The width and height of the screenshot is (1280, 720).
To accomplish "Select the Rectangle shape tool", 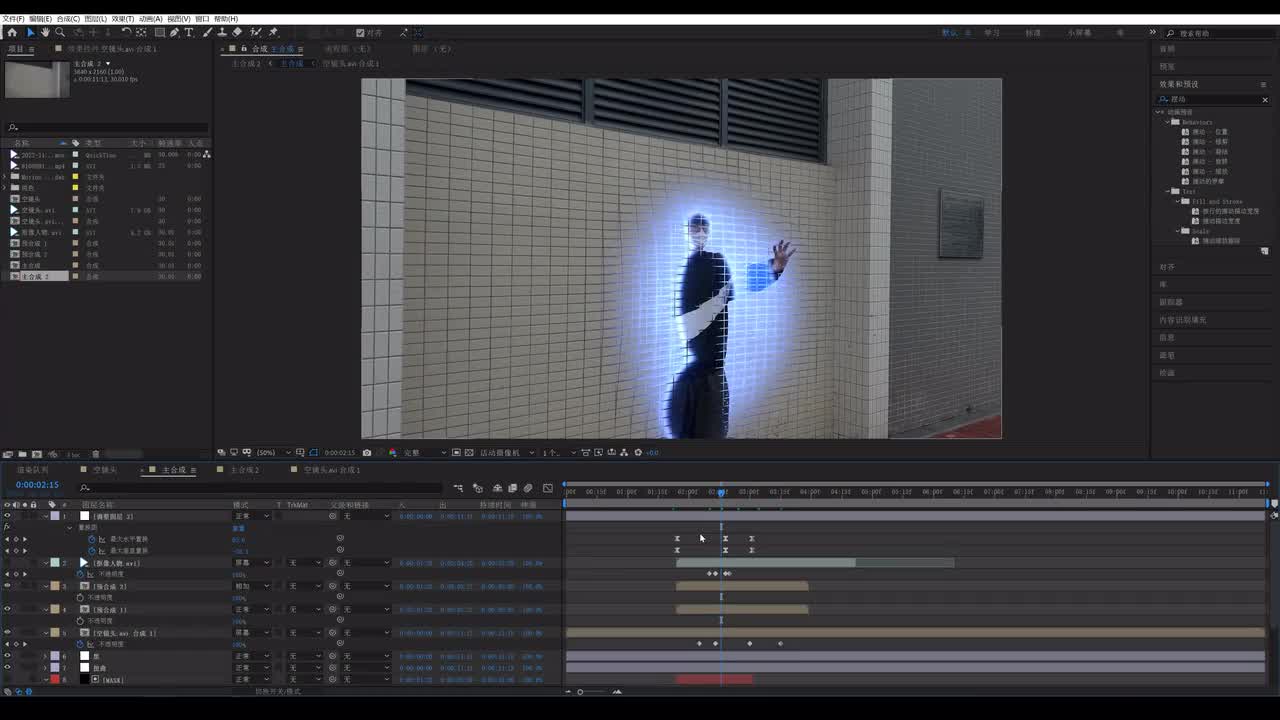I will (x=159, y=32).
